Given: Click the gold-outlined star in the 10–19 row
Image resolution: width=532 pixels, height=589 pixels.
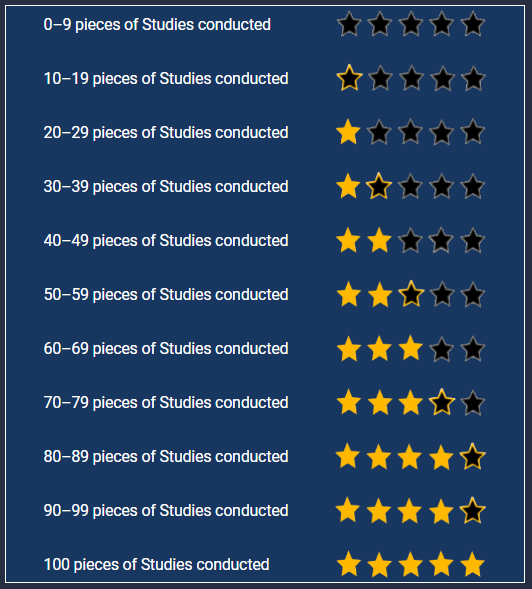Looking at the screenshot, I should click(x=349, y=78).
